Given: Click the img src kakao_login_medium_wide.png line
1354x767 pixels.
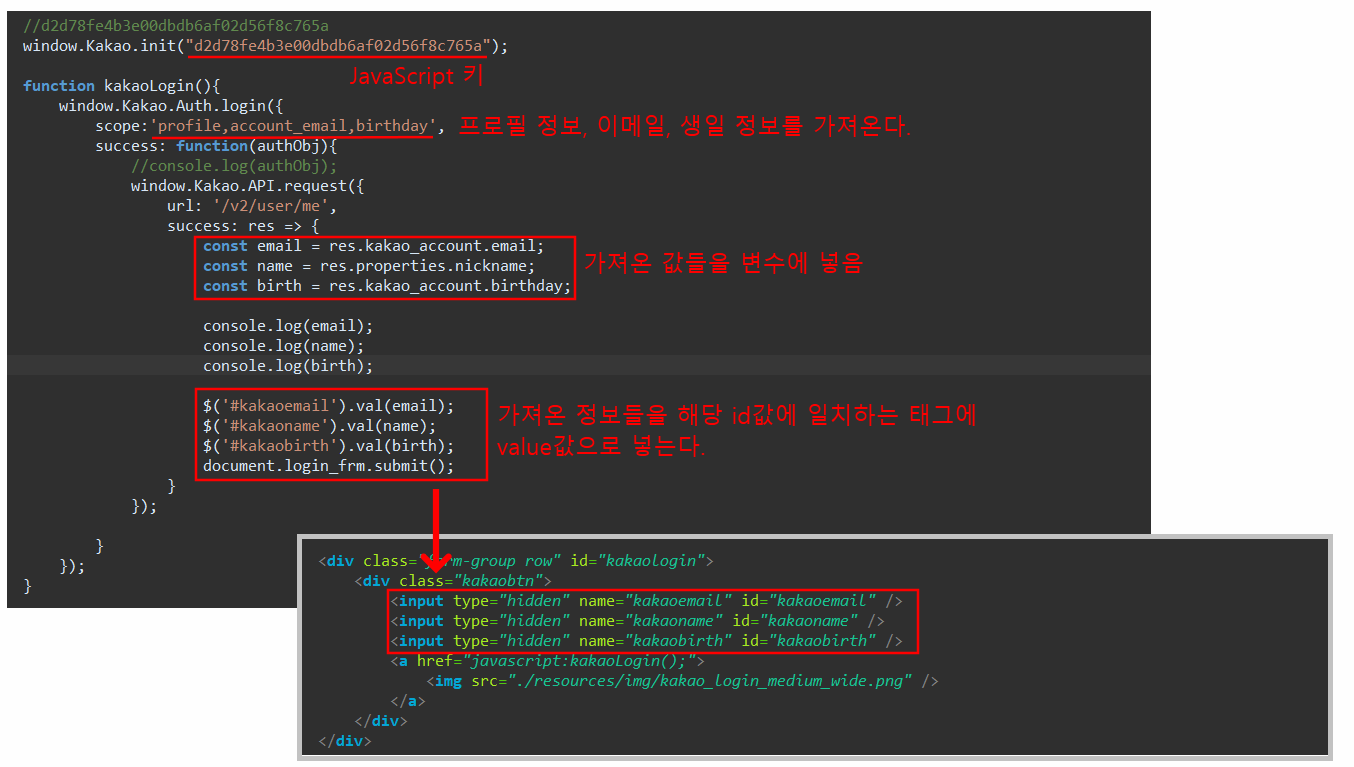Looking at the screenshot, I should 683,681.
